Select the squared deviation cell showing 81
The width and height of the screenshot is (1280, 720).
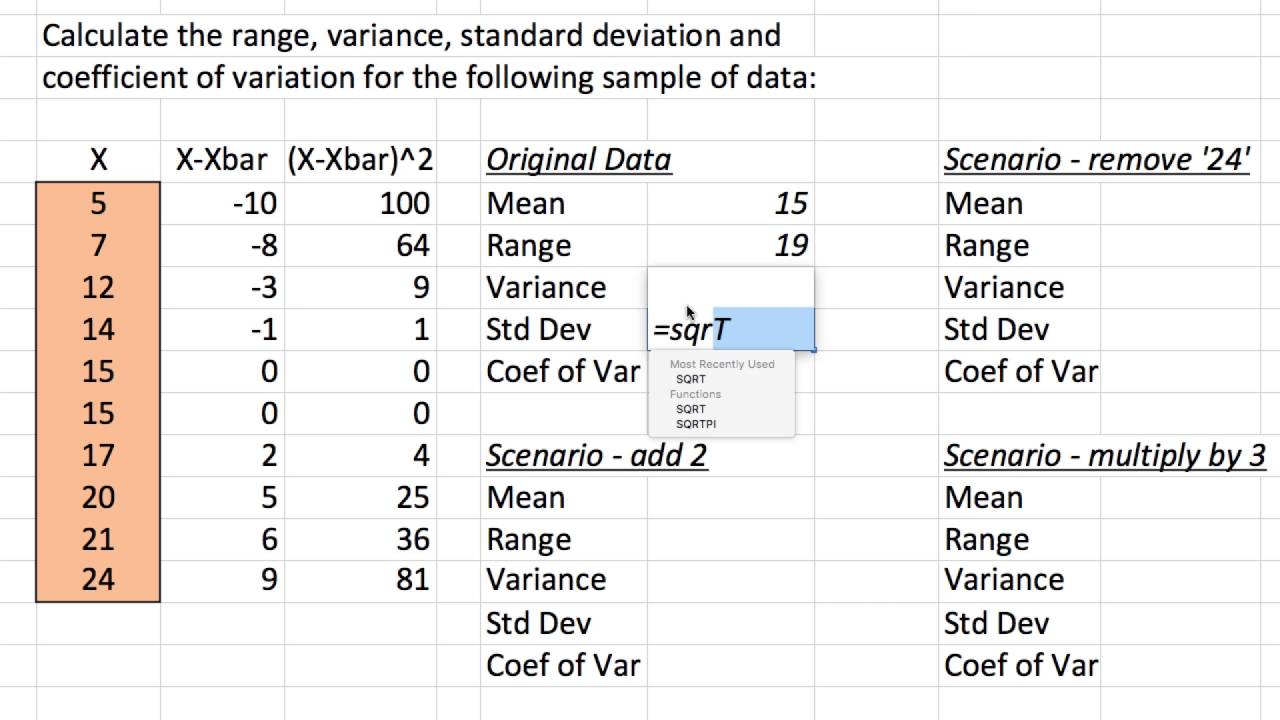[360, 580]
